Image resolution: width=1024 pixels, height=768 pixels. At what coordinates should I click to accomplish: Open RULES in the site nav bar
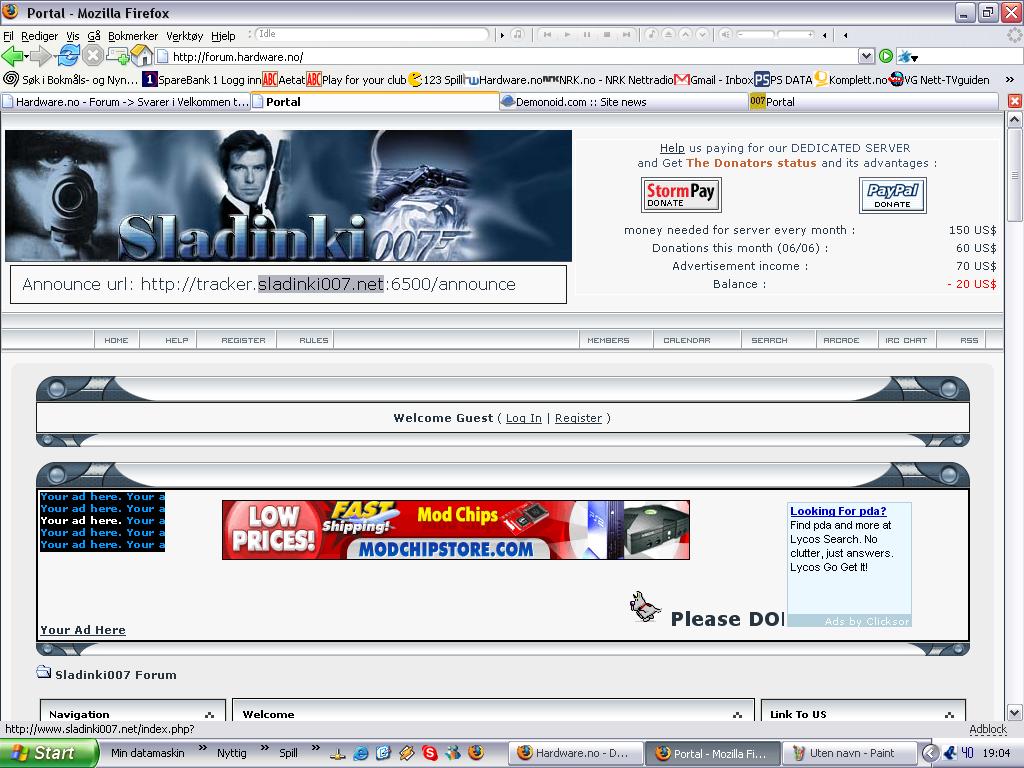tap(313, 340)
